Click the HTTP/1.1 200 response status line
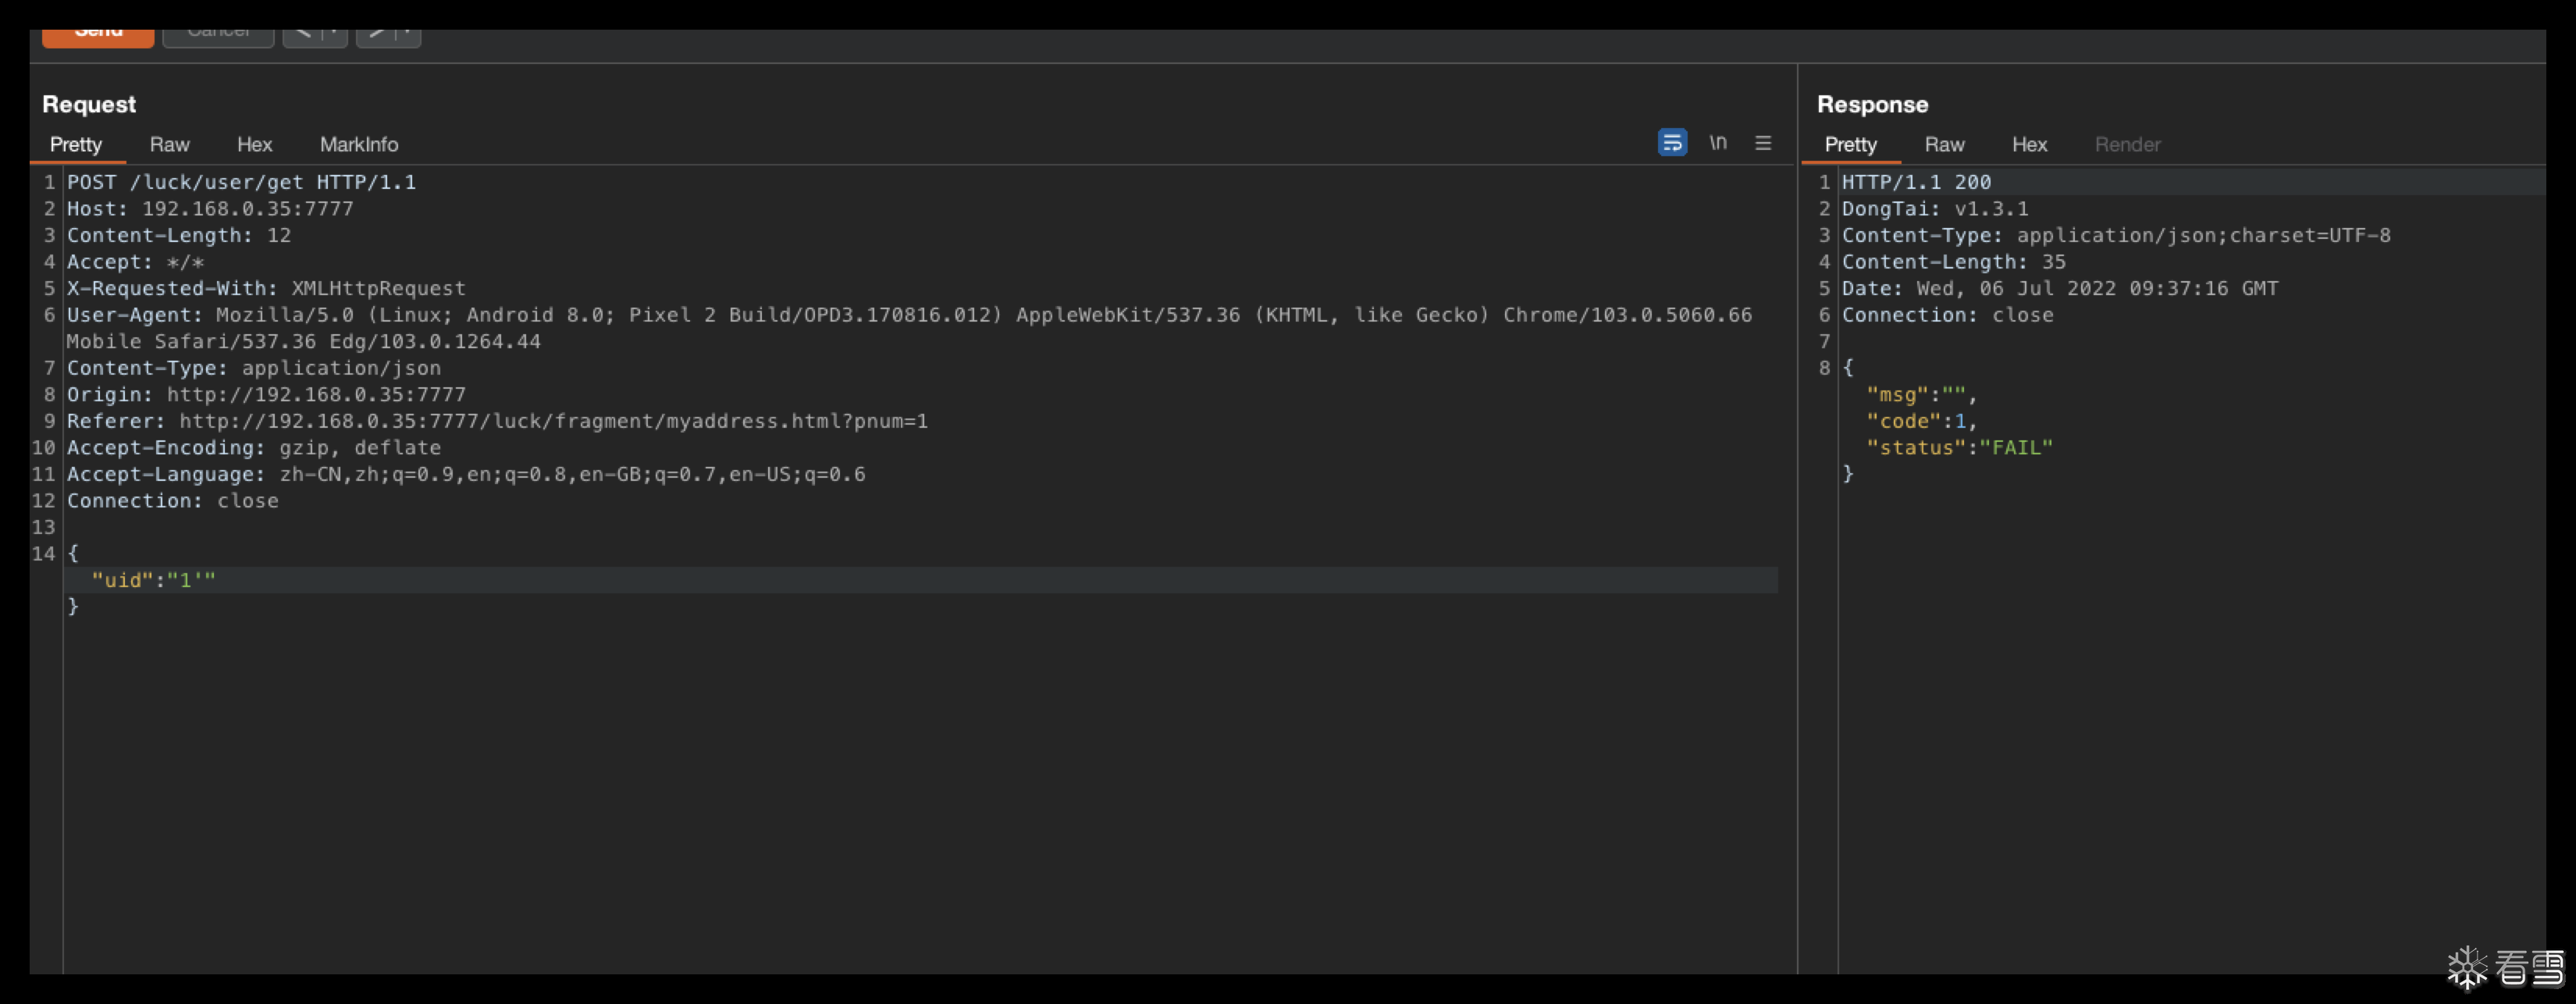The image size is (2576, 1004). pyautogui.click(x=1916, y=182)
